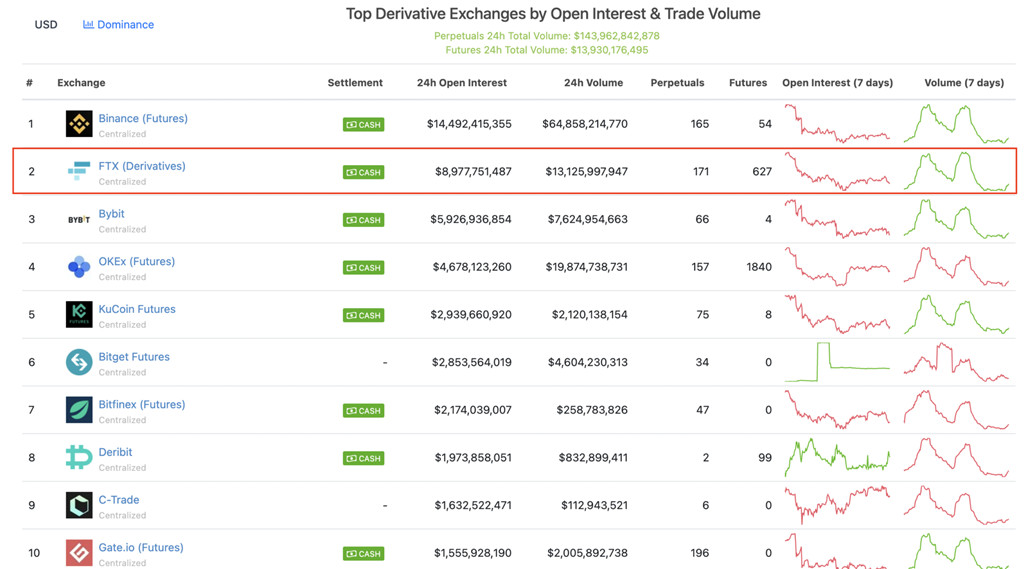
Task: Sort by 24h Open Interest column
Action: 461,83
